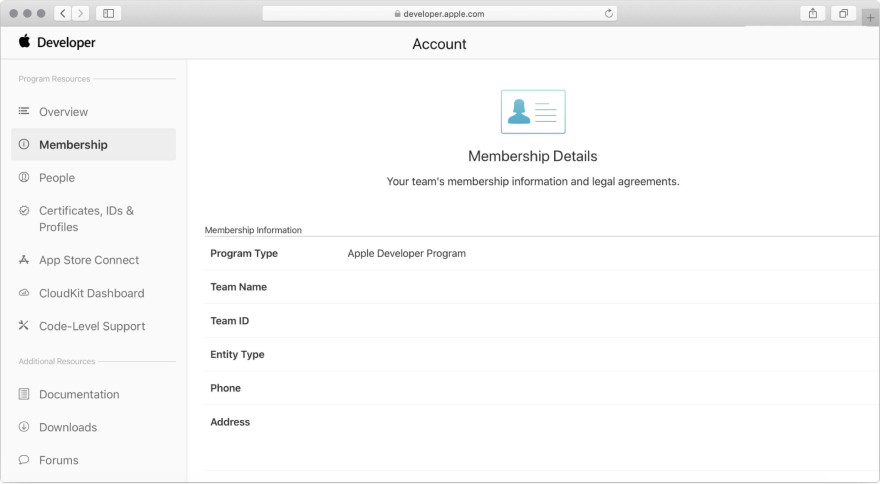880x484 pixels.
Task: Click the developer.apple.com address bar
Action: tap(439, 13)
